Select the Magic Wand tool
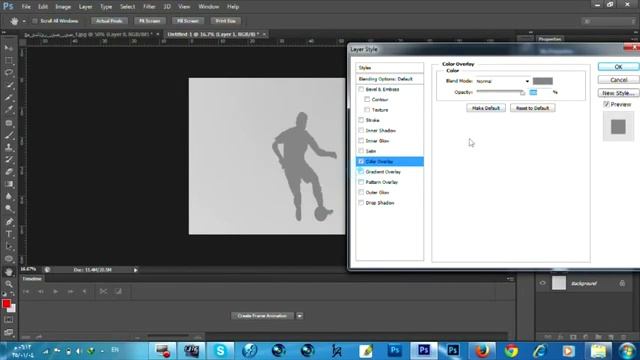Screen dimensions: 640x360 (9, 85)
